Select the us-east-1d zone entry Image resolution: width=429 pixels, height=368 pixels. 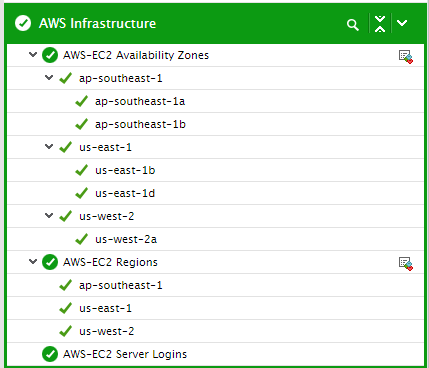coord(125,193)
